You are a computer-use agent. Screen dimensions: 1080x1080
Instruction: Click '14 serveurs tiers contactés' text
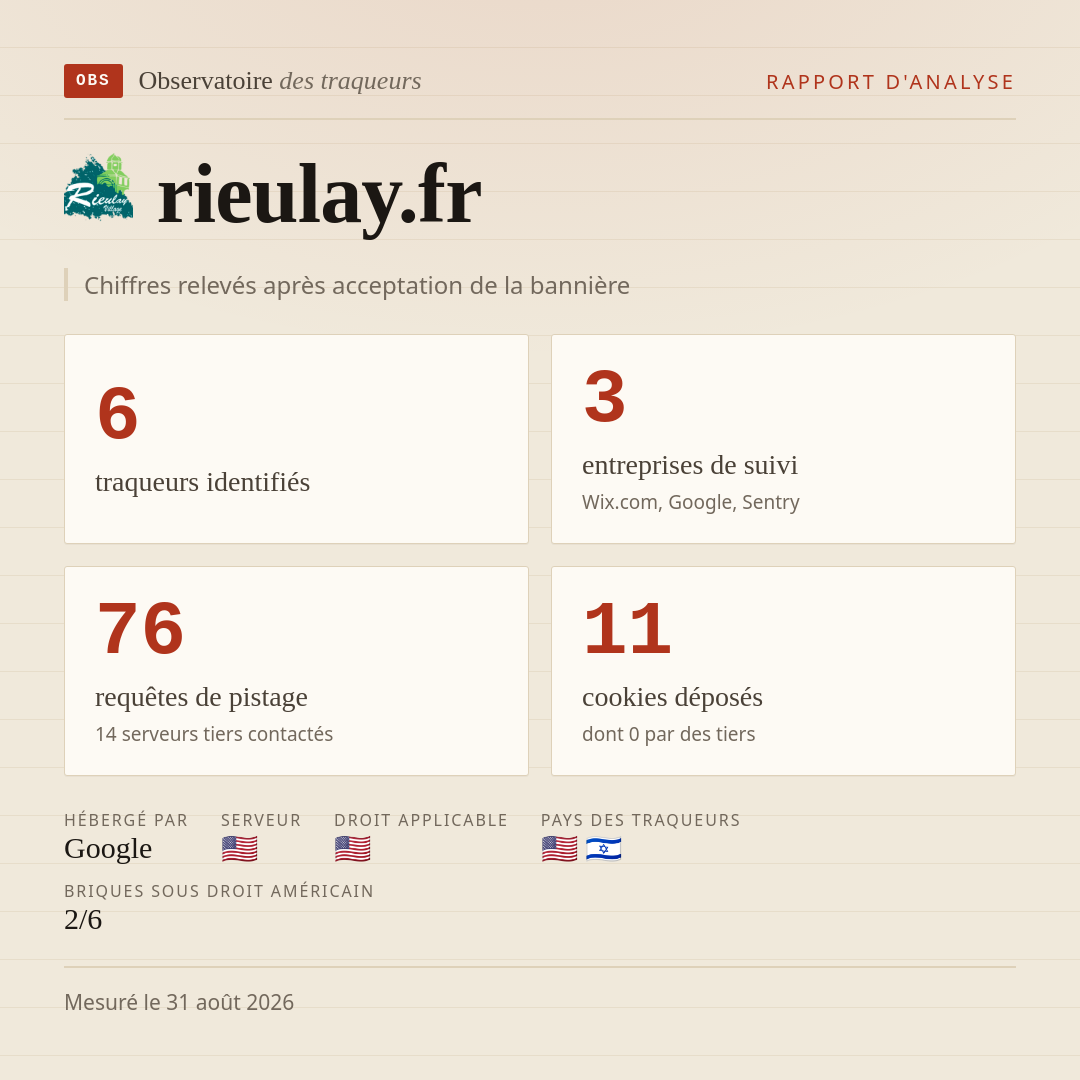214,734
